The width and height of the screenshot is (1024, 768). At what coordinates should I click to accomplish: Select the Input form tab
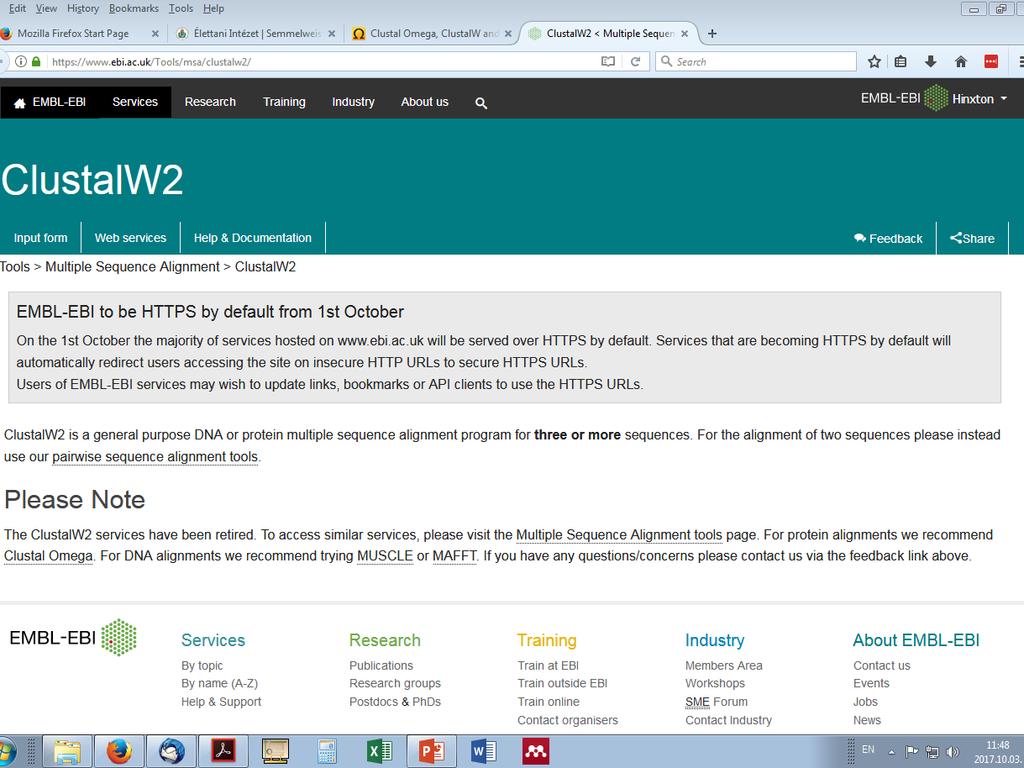click(x=40, y=238)
